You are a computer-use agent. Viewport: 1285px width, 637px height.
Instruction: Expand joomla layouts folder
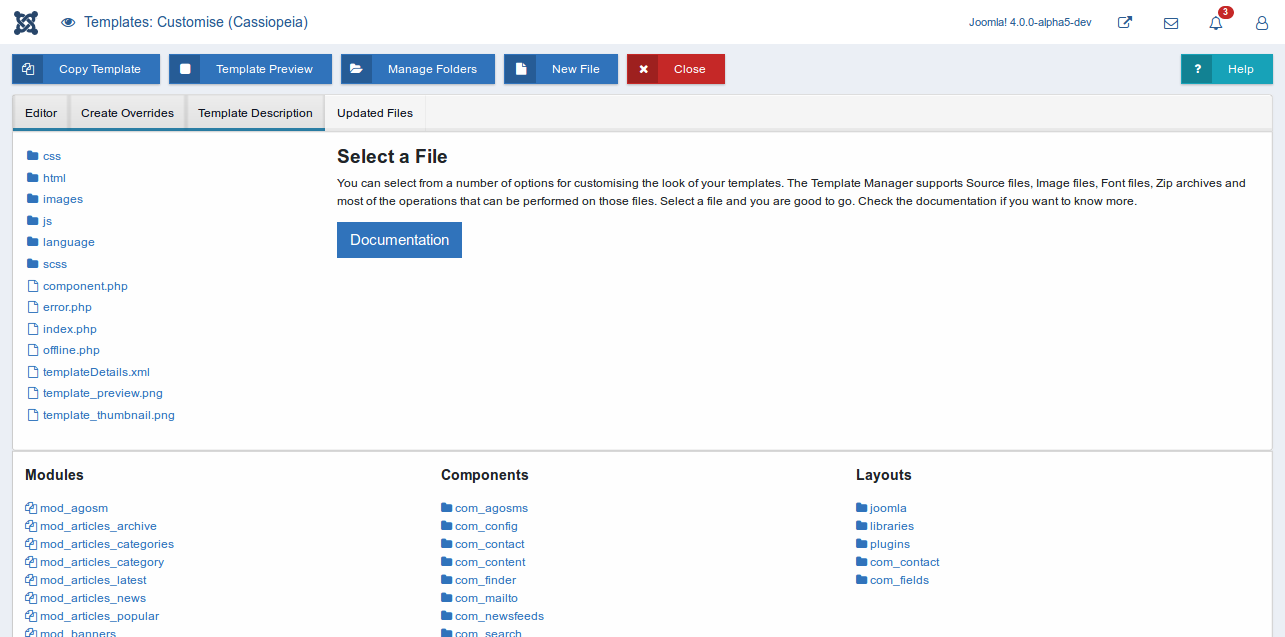pyautogui.click(x=888, y=508)
